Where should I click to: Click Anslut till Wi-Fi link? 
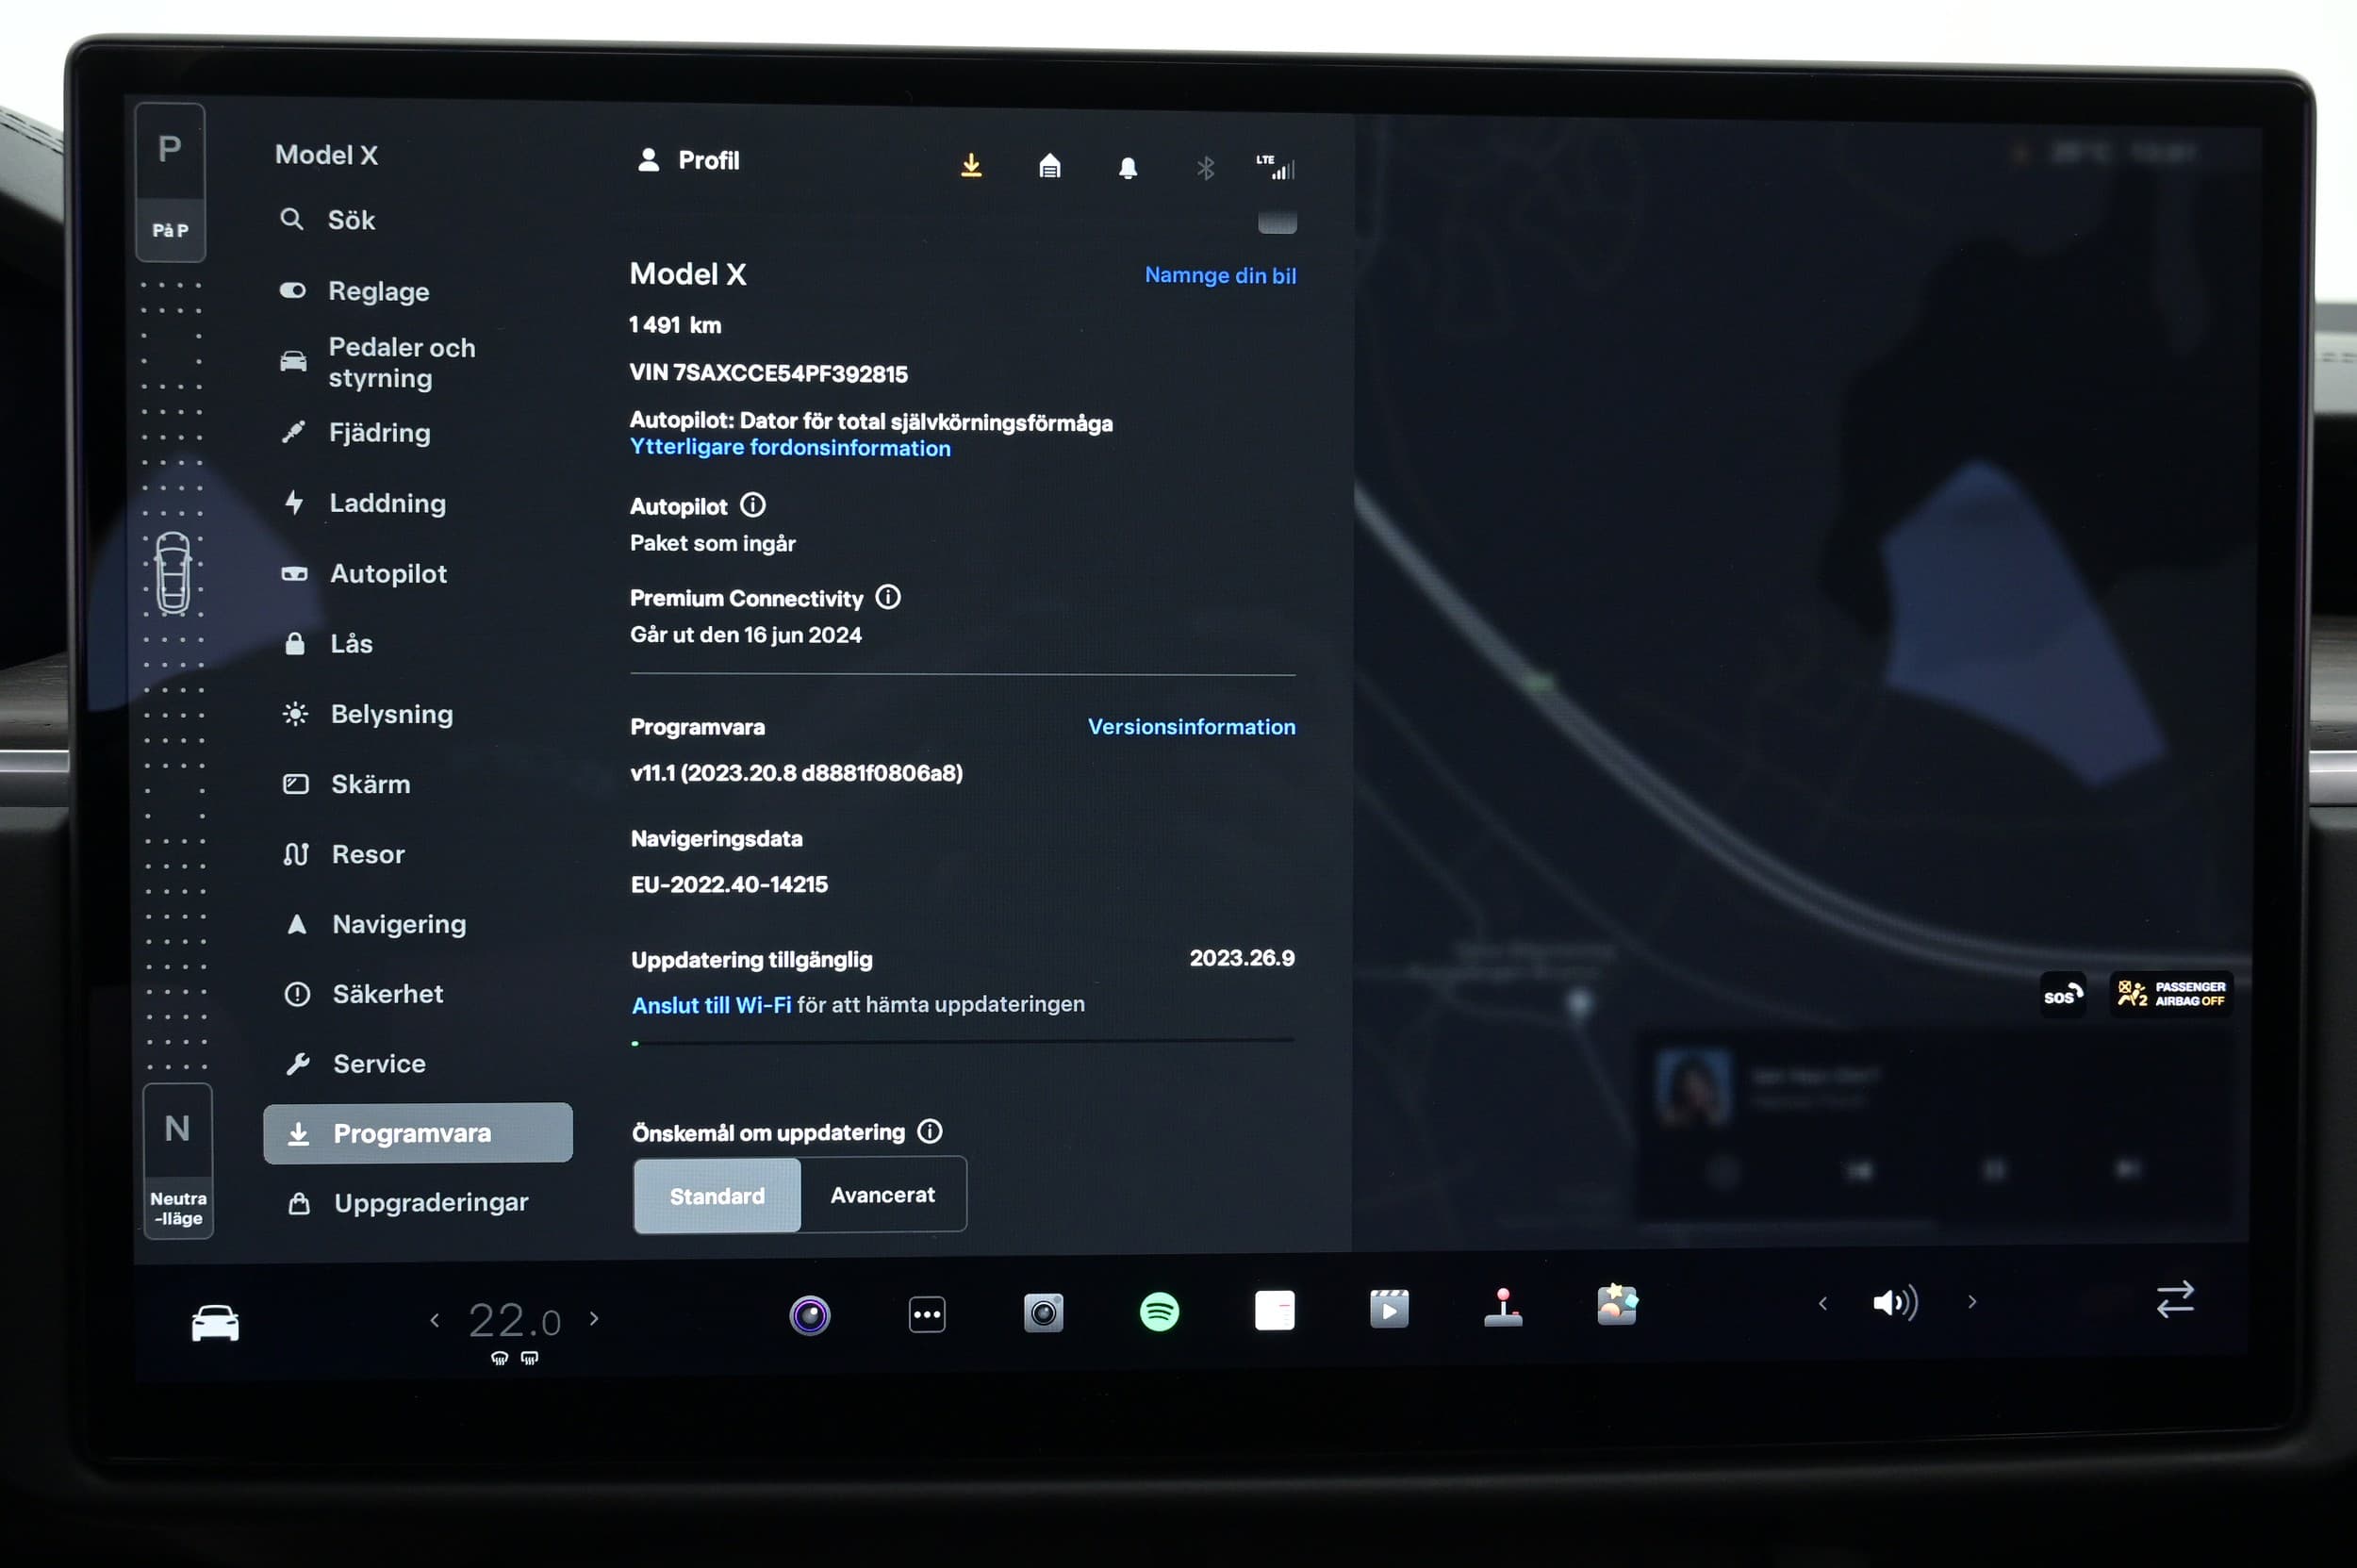pos(711,1005)
